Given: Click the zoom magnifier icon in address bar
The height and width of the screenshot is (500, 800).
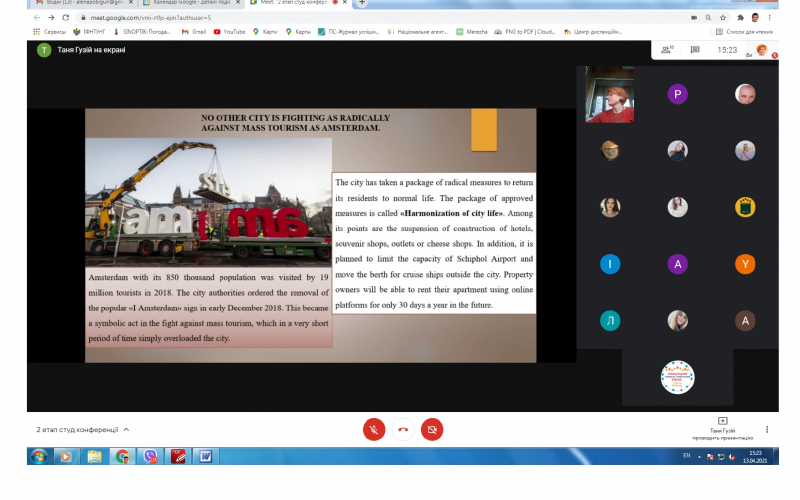Looking at the screenshot, I should pos(708,17).
